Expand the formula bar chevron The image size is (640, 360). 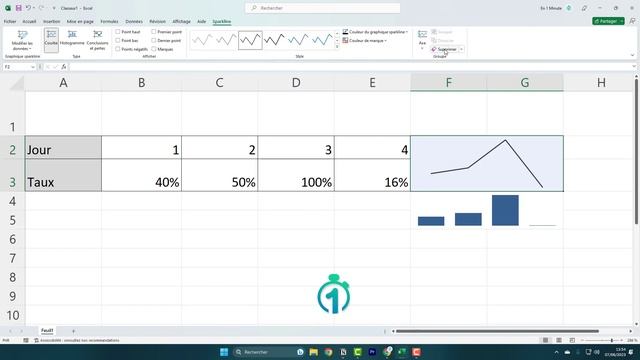pos(634,67)
